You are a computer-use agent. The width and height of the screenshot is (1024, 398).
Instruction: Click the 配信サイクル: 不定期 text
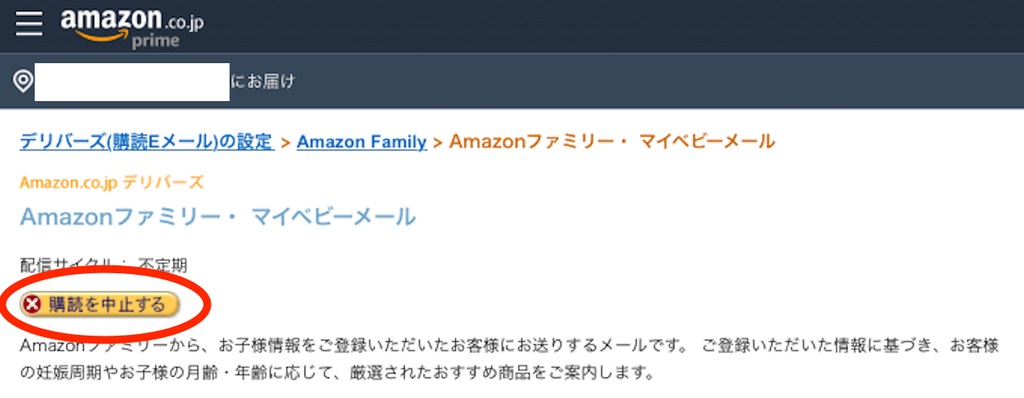pyautogui.click(x=104, y=265)
